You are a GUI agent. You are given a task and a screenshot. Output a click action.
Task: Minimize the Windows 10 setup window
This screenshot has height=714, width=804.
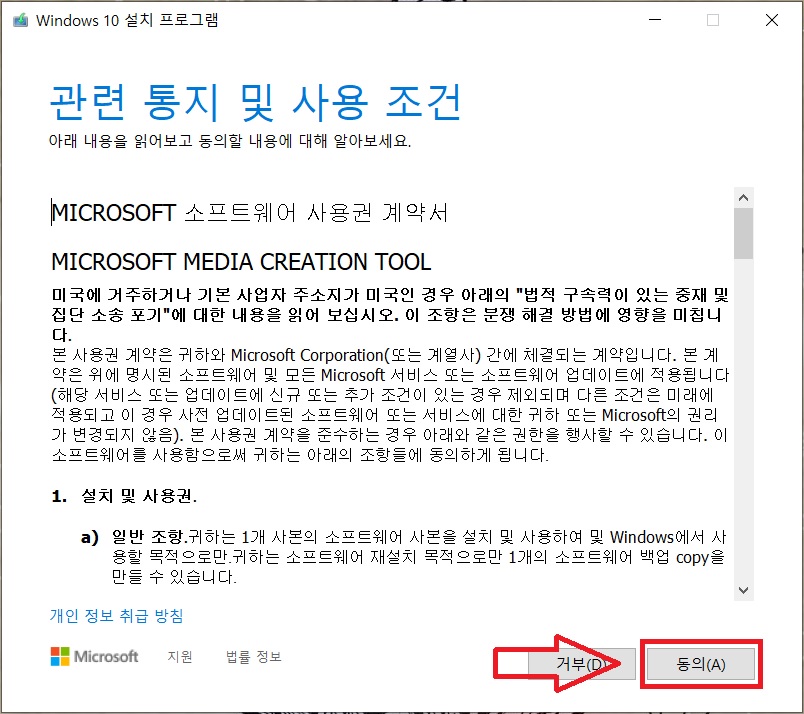tap(655, 20)
